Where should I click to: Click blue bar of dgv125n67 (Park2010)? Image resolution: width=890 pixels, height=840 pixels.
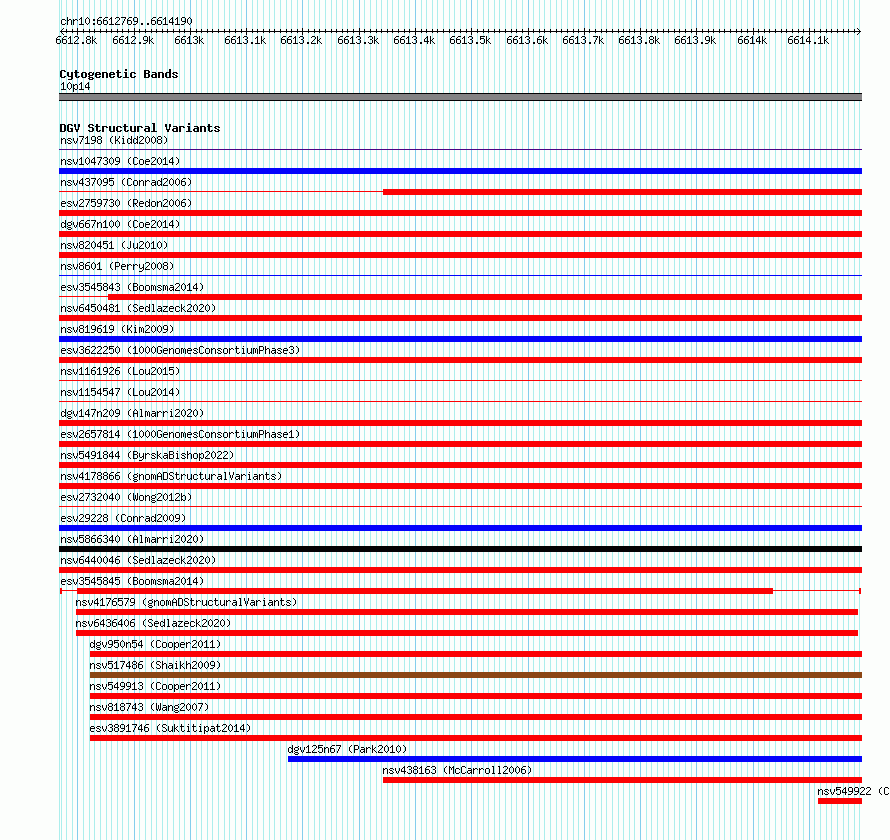click(575, 759)
